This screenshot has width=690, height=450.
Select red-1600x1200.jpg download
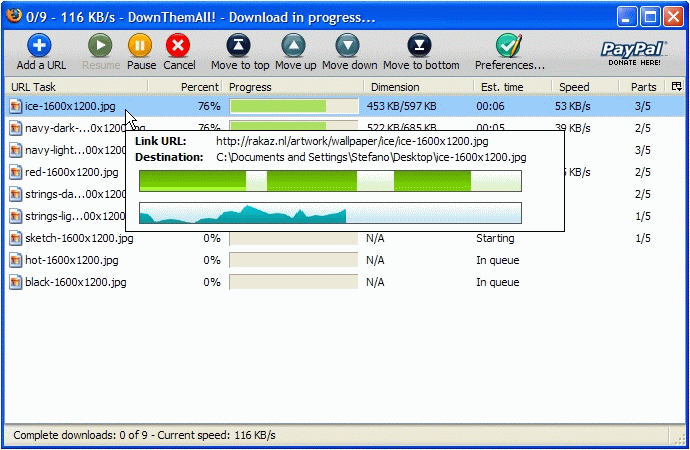click(72, 172)
